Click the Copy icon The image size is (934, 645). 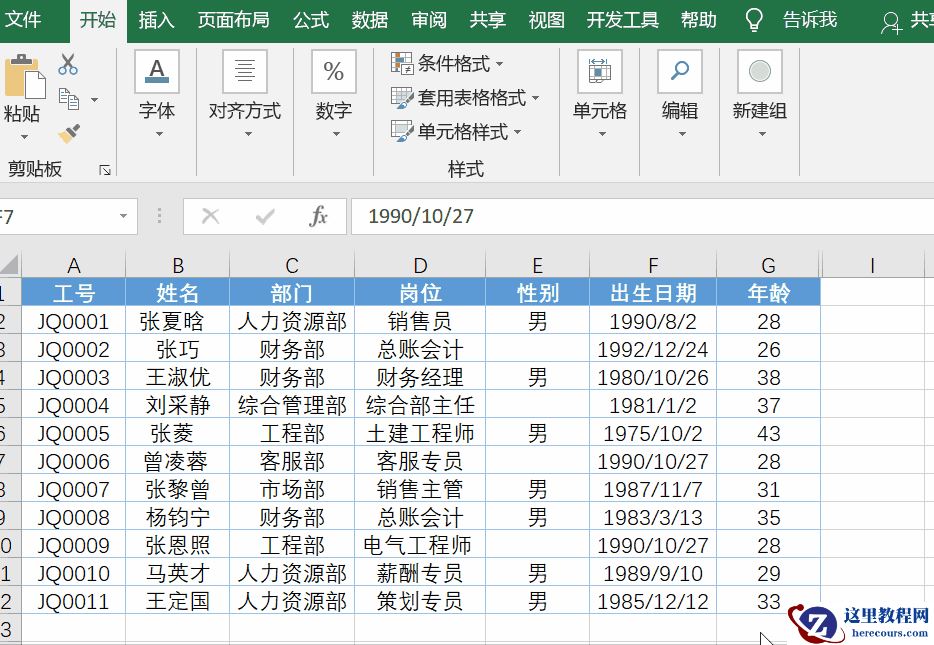coord(69,99)
